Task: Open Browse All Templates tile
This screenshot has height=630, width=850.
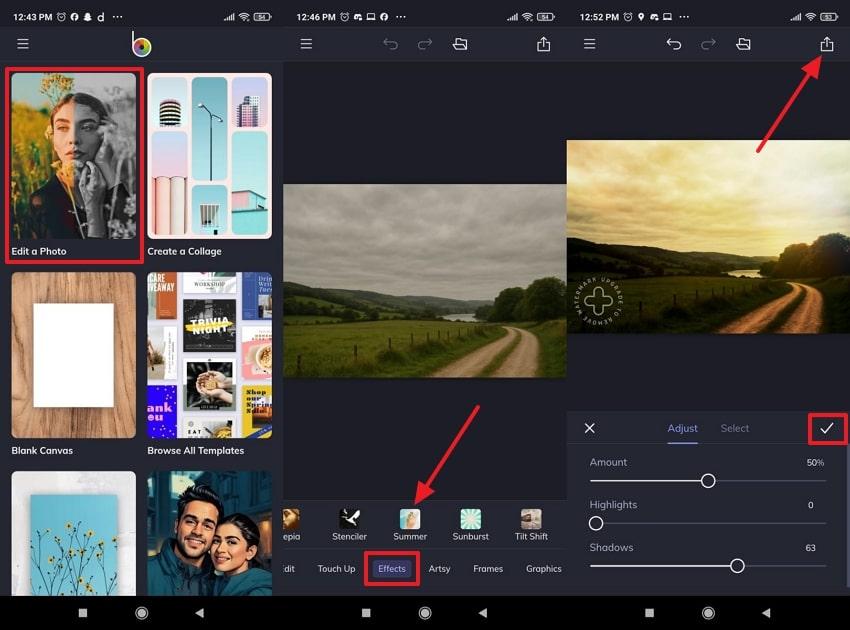Action: tap(209, 364)
